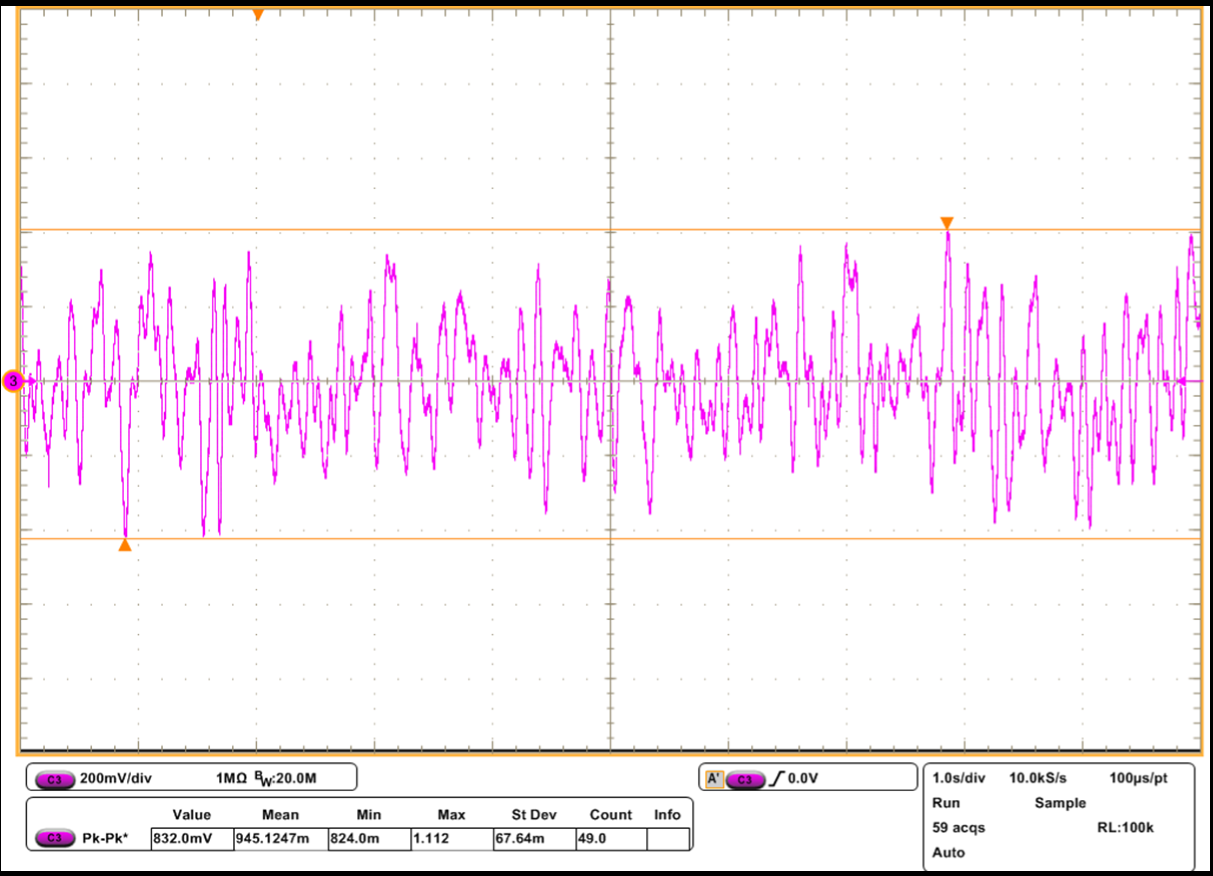The width and height of the screenshot is (1213, 876).
Task: Open the 200mV/div vertical scale setting
Action: click(115, 778)
